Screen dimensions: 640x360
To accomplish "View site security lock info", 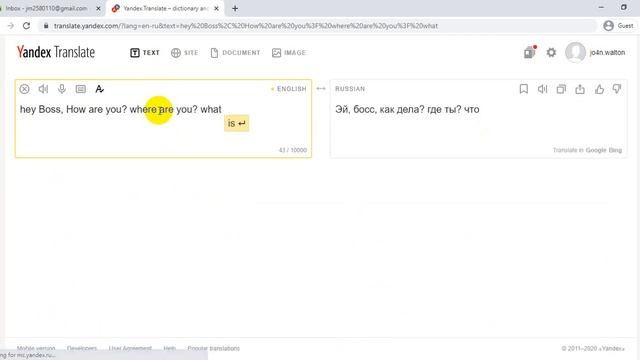I will (46, 26).
